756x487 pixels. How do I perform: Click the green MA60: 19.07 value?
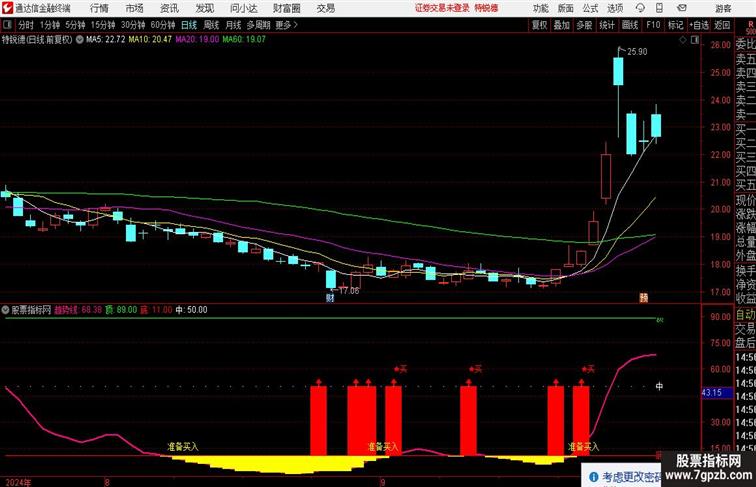(x=244, y=40)
